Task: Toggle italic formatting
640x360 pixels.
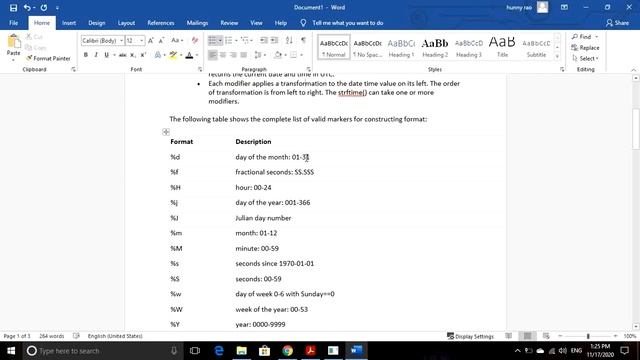Action: (96, 55)
